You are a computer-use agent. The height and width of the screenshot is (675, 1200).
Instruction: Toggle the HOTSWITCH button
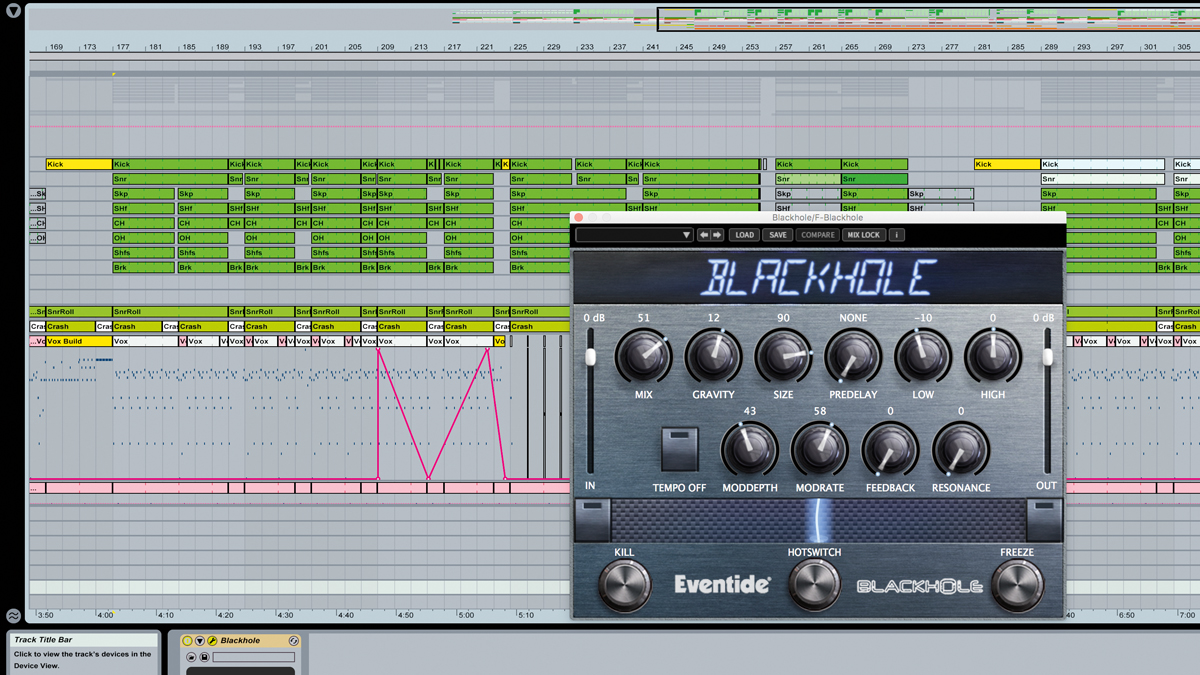pyautogui.click(x=814, y=583)
